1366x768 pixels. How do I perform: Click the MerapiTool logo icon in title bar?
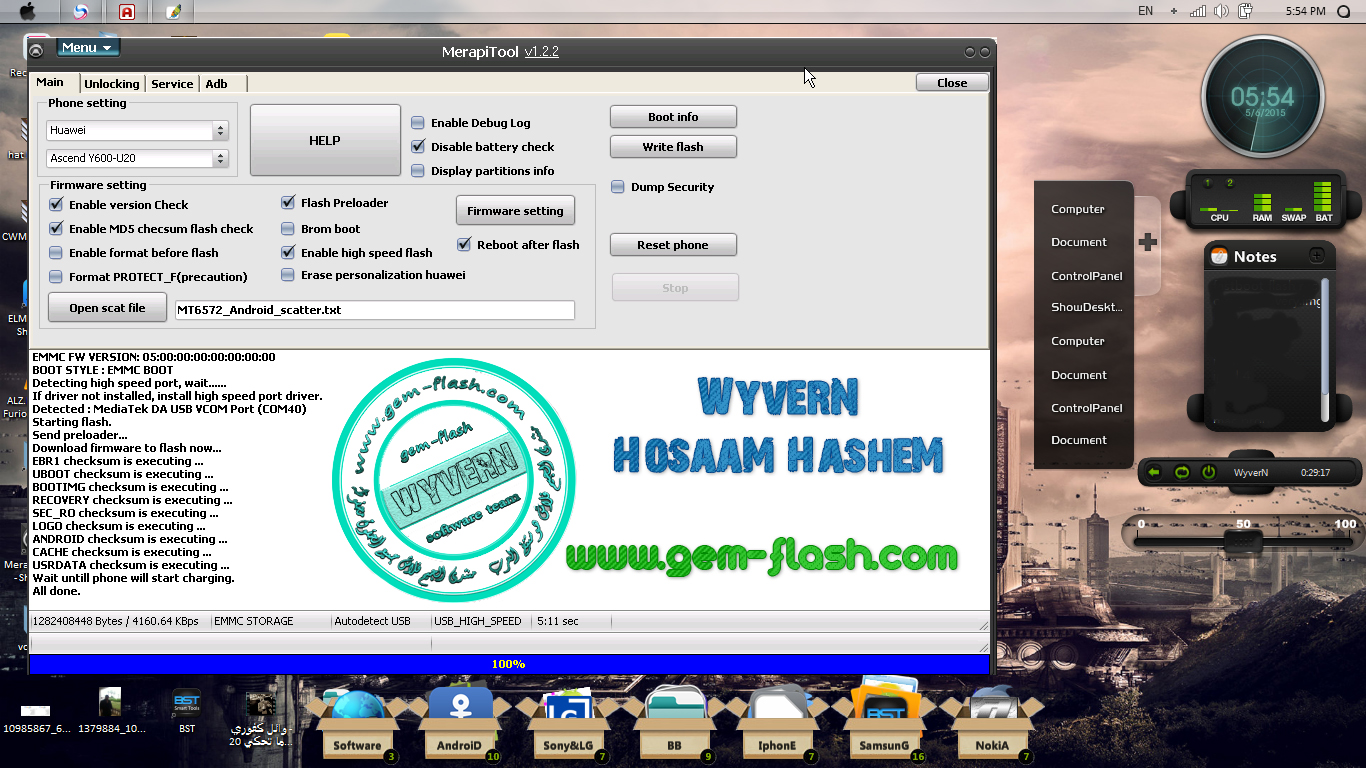click(36, 50)
